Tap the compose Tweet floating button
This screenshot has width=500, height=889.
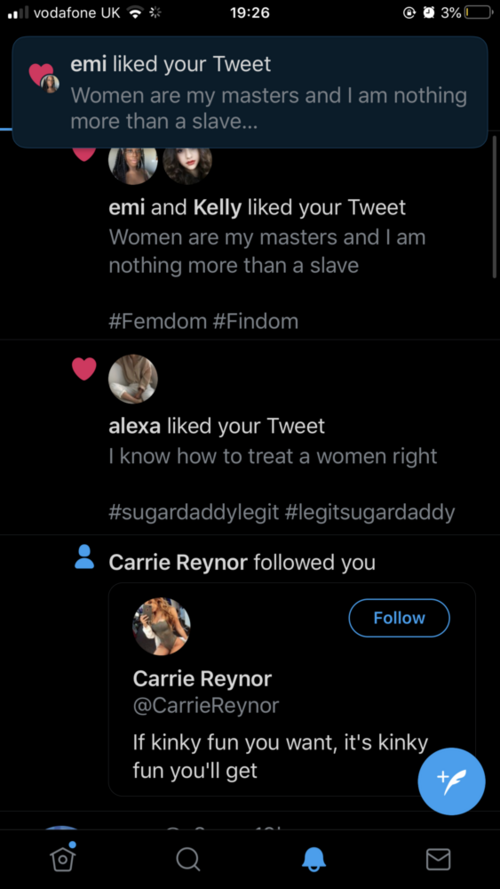pyautogui.click(x=451, y=781)
